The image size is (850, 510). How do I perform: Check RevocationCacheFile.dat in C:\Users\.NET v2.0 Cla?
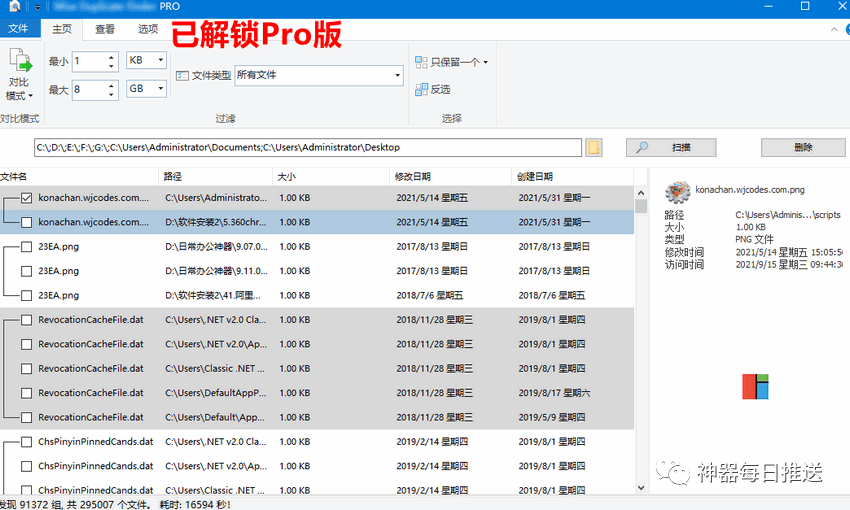click(27, 320)
